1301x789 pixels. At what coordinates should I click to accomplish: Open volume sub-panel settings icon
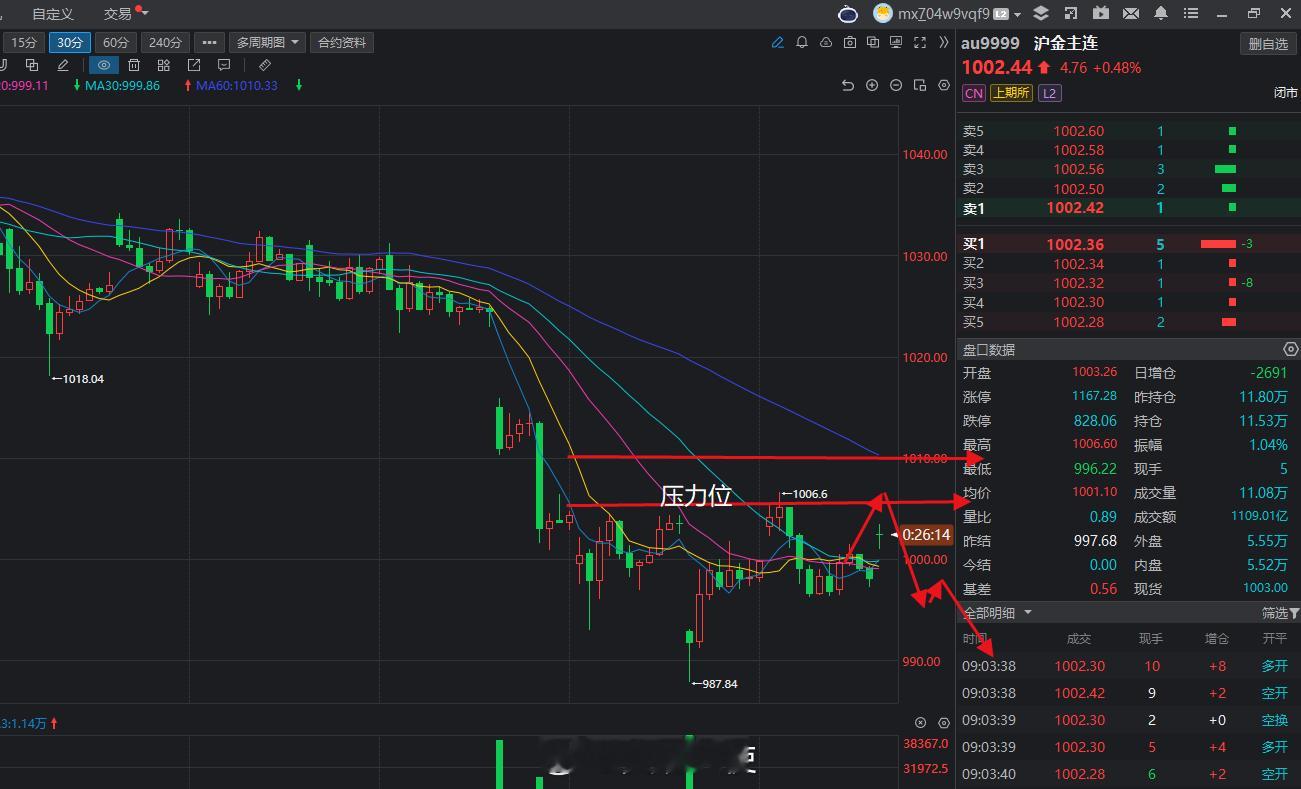(944, 722)
